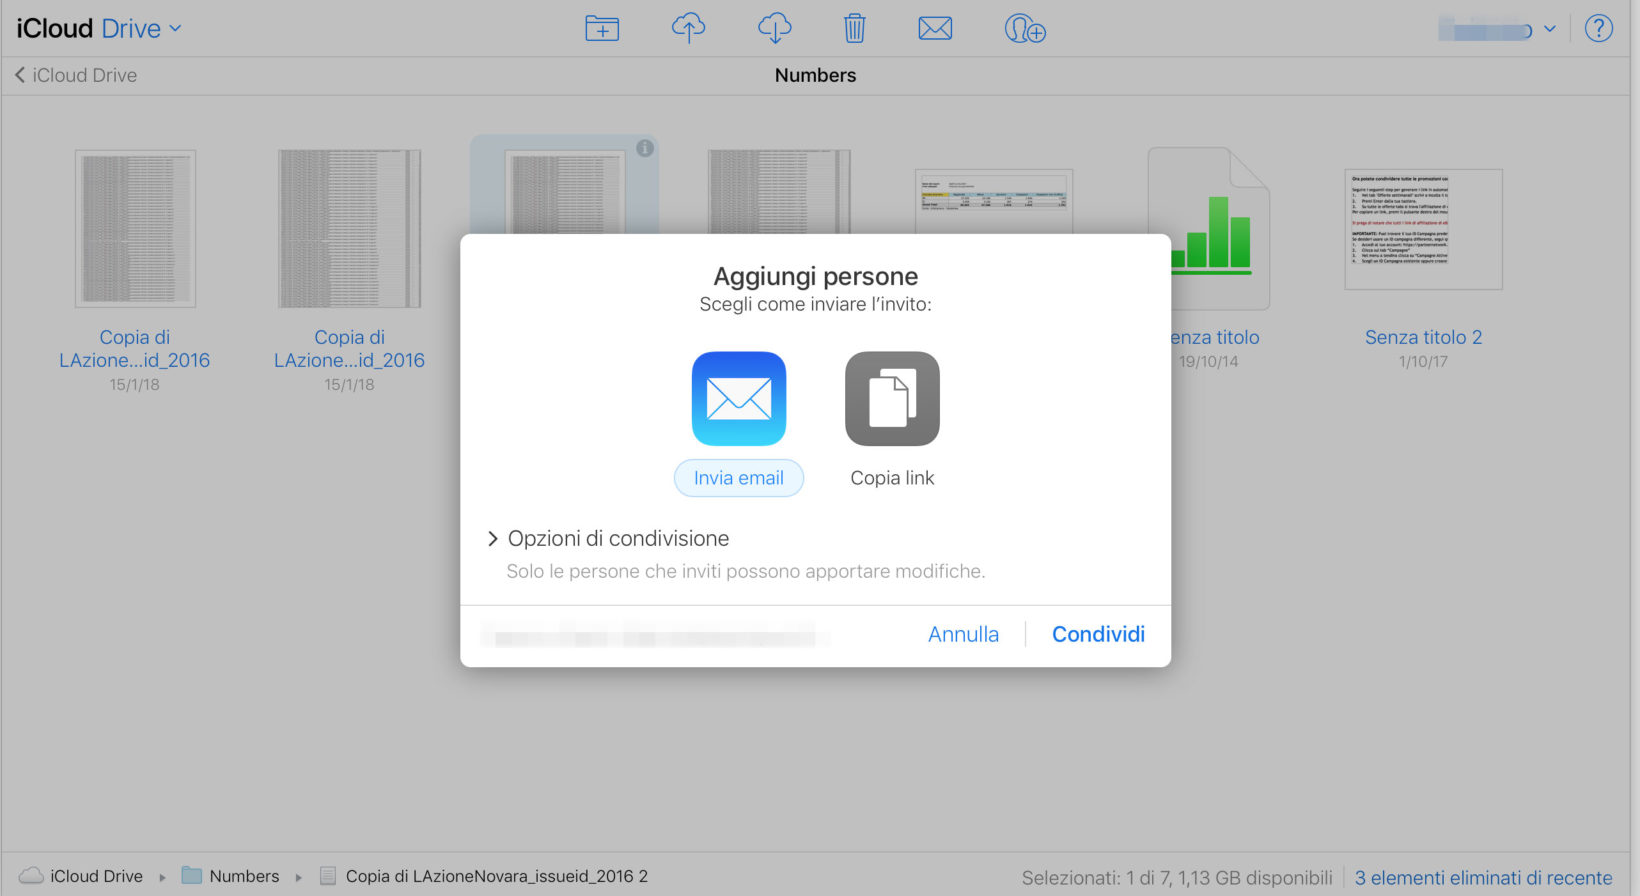
Task: Select the first Copia di LAzione file thumbnail
Action: [x=135, y=228]
